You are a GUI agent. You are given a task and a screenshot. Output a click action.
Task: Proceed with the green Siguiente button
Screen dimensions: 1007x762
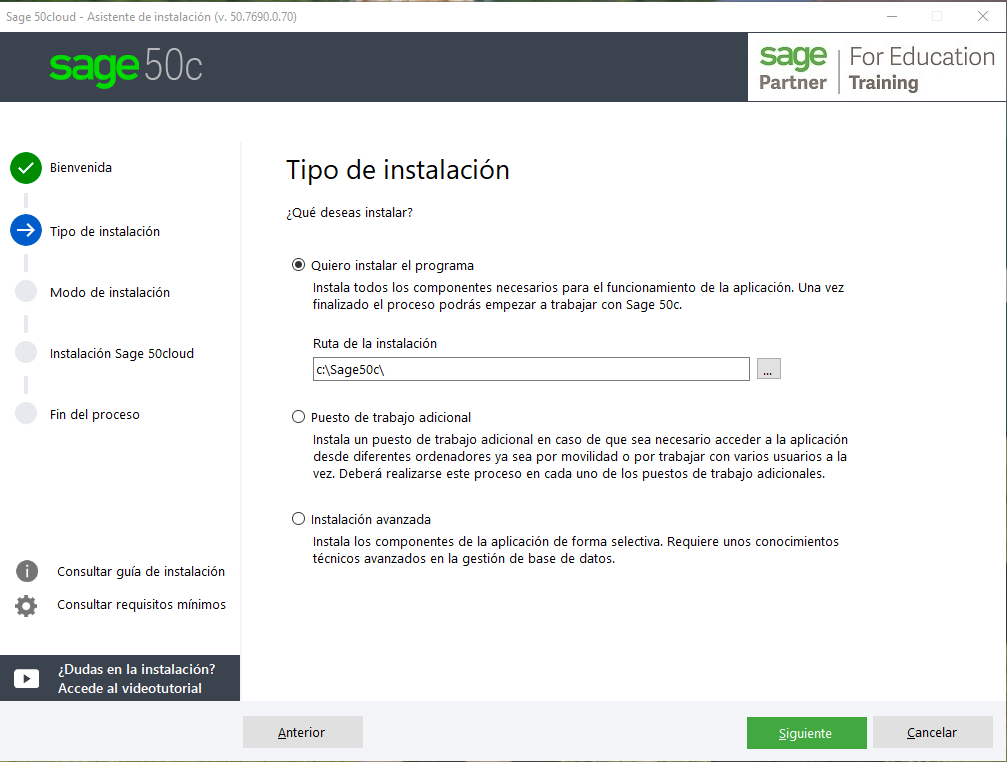[807, 733]
